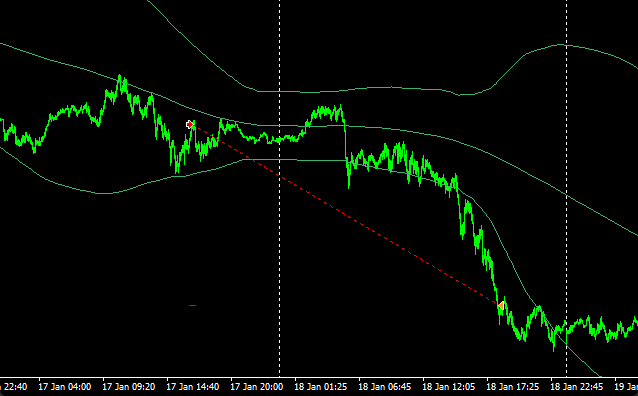Click the 18 Jan 06:45 time label

(385, 387)
